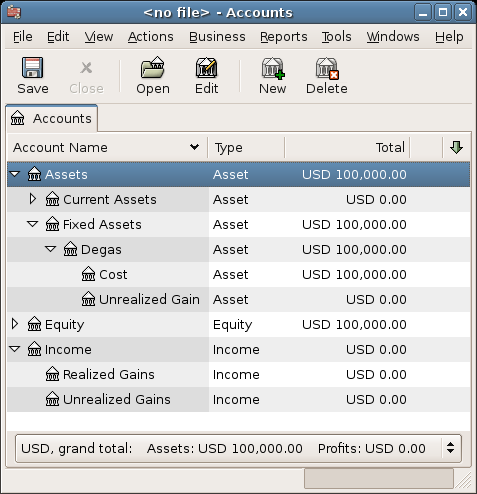This screenshot has height=494, width=477.
Task: Select the Cost account name
Action: pyautogui.click(x=113, y=275)
